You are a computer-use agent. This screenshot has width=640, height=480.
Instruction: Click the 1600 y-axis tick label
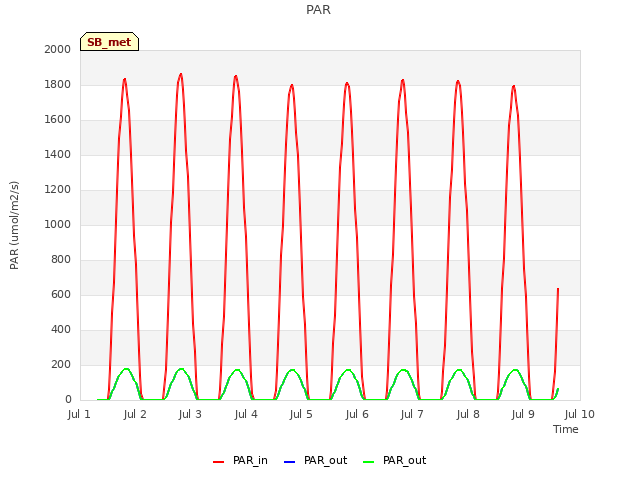point(58,120)
